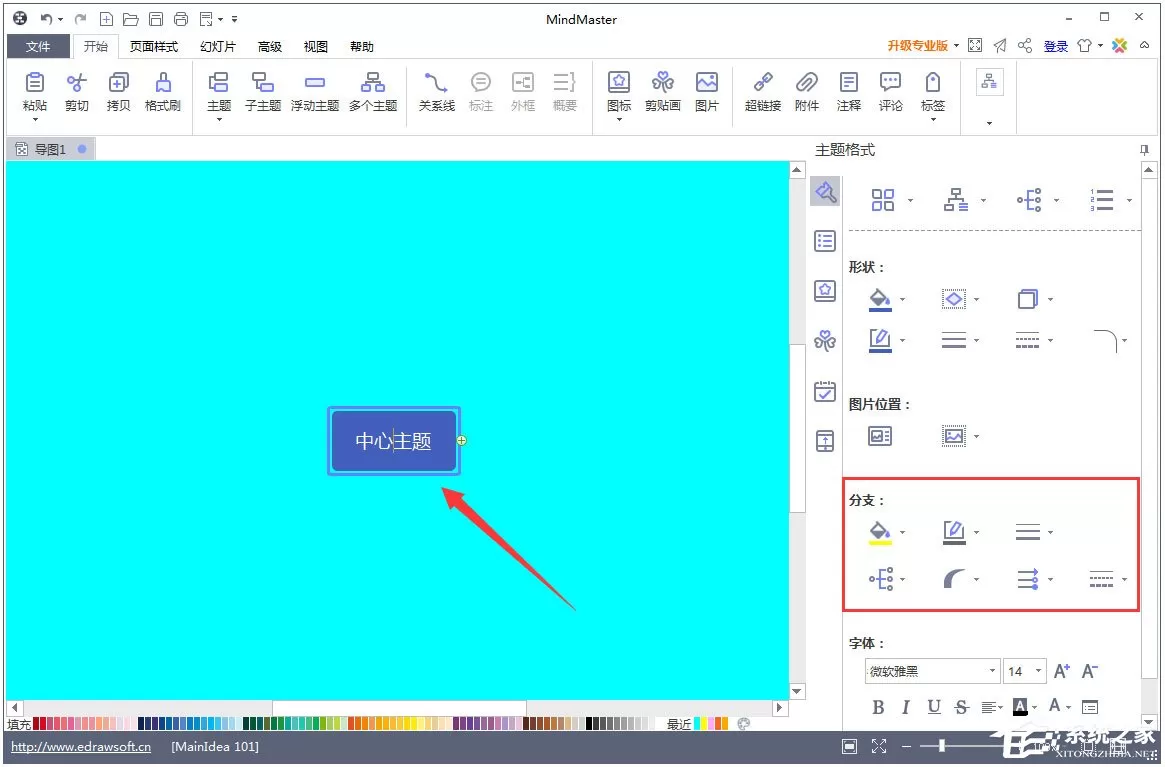Open the File (文件) menu
Screen dimensions: 1165x767
coord(38,46)
